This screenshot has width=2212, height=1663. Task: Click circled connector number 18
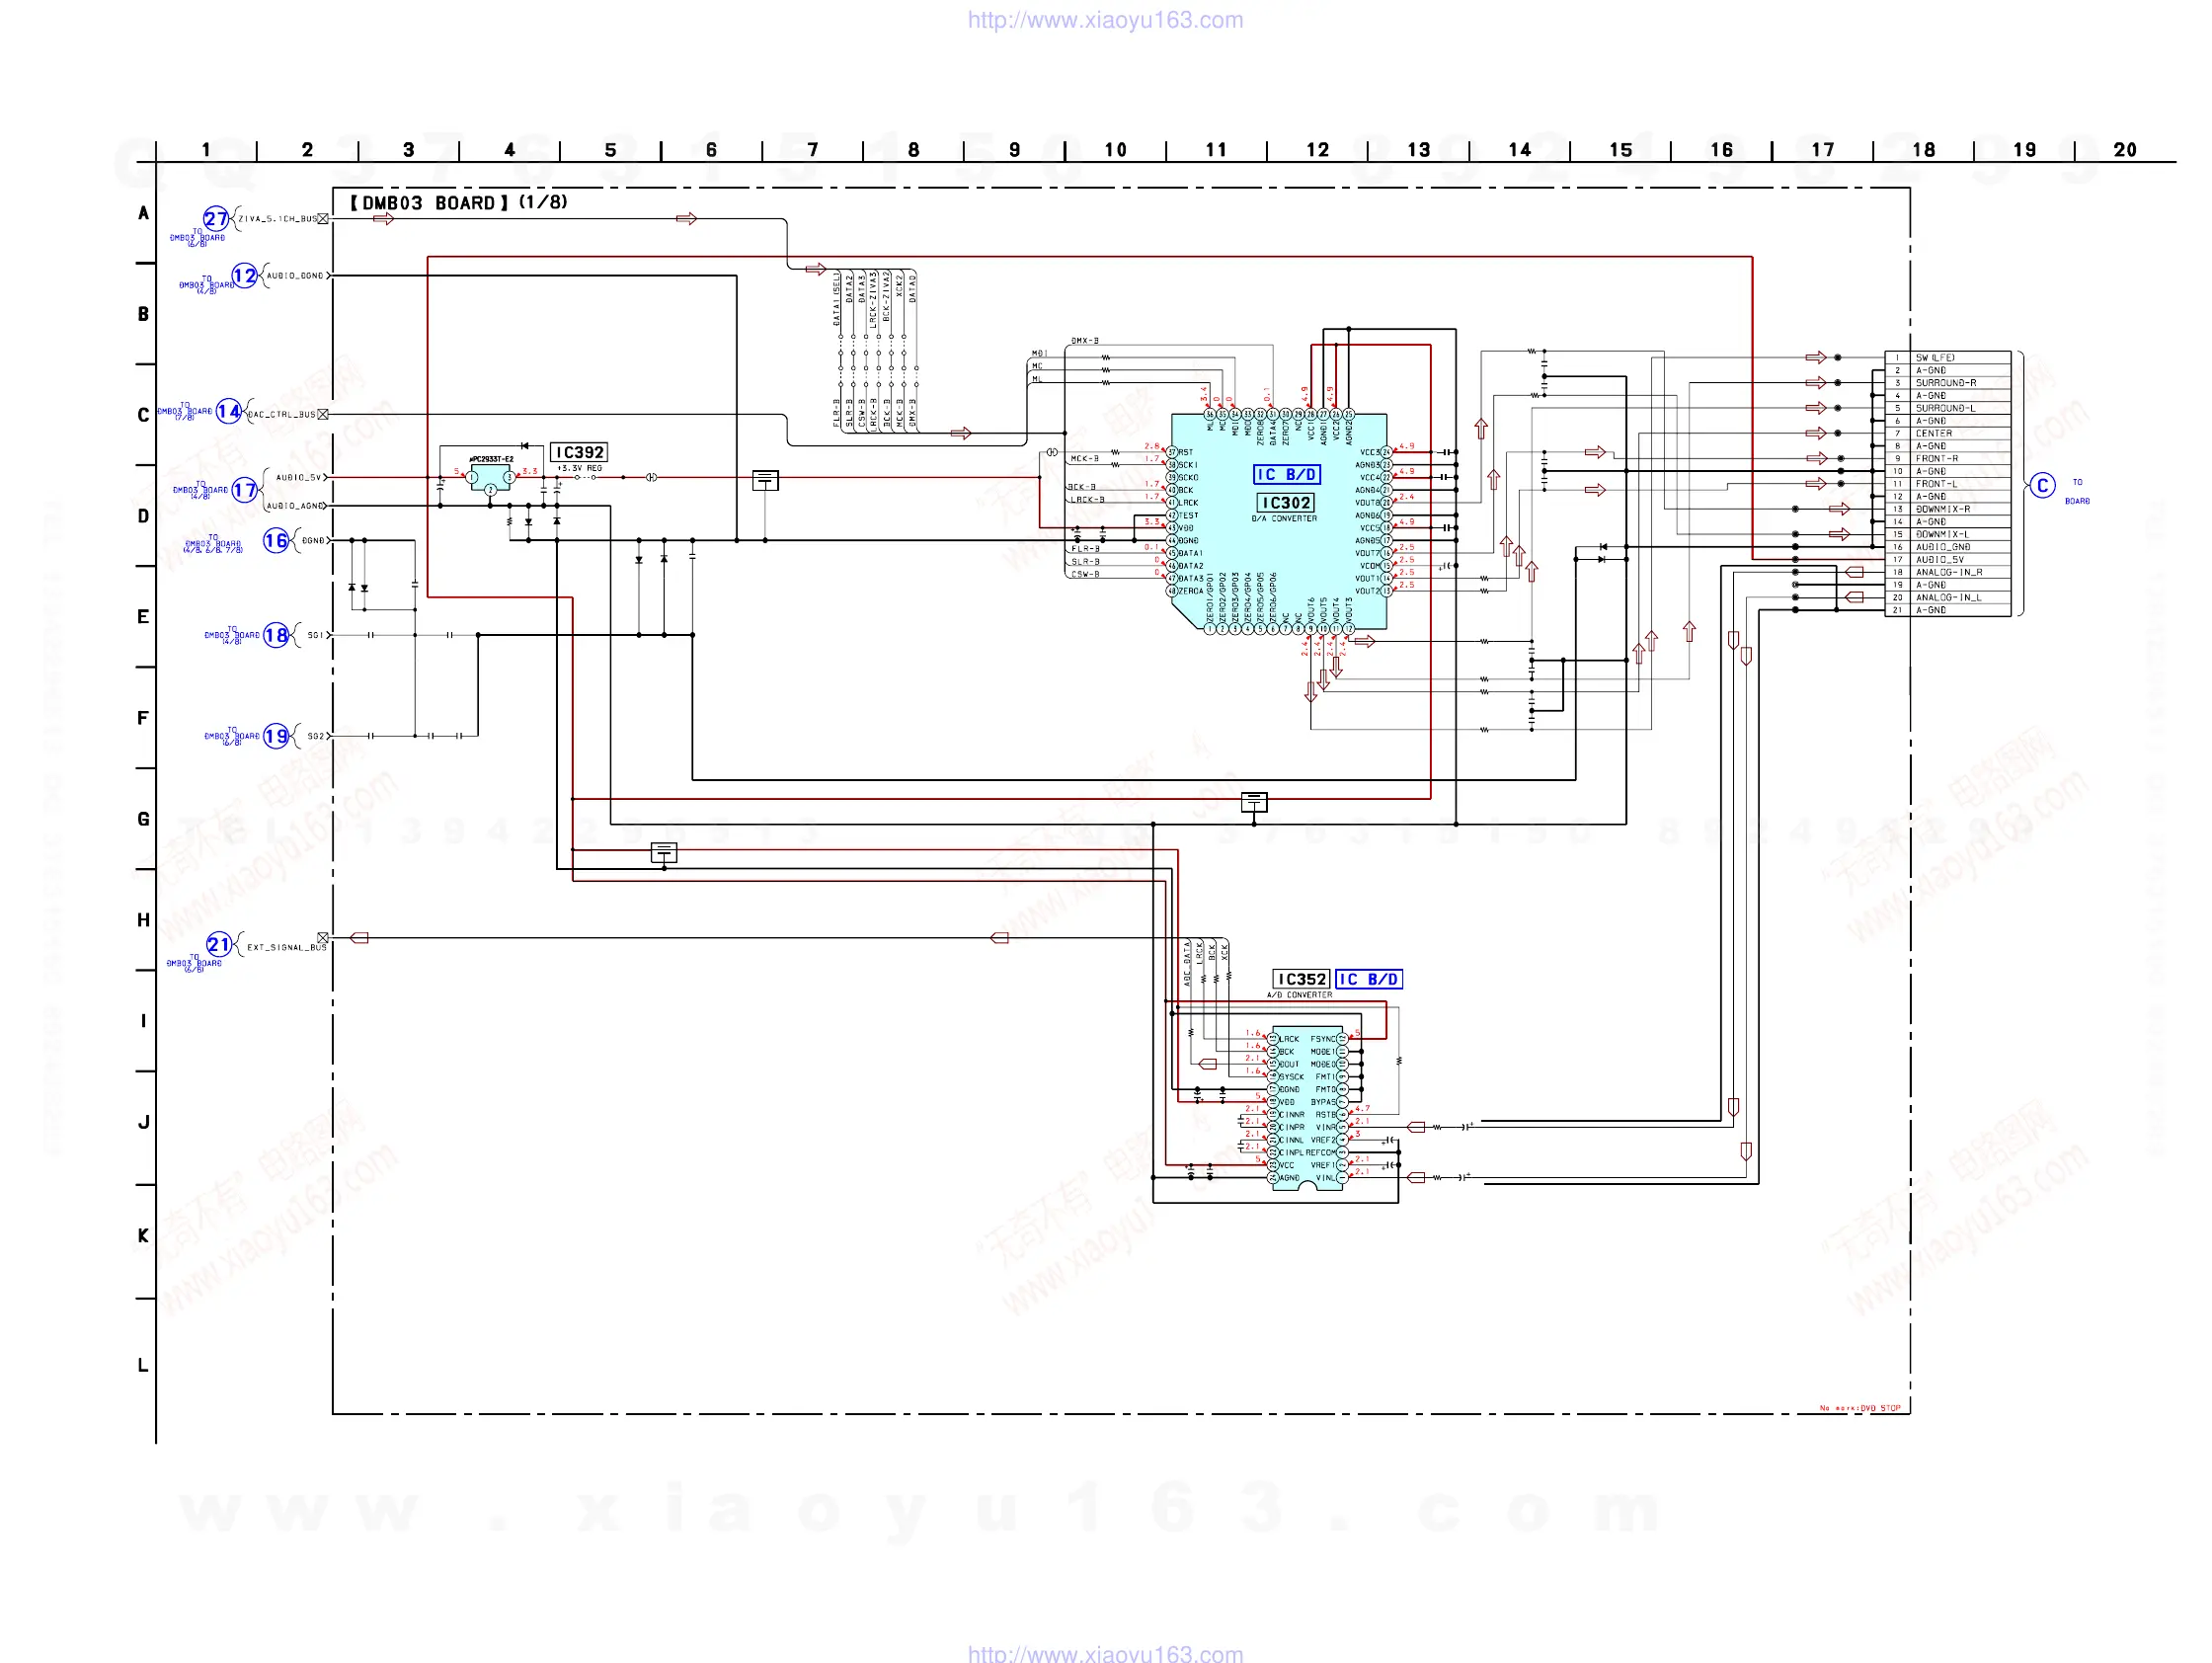[x=276, y=635]
